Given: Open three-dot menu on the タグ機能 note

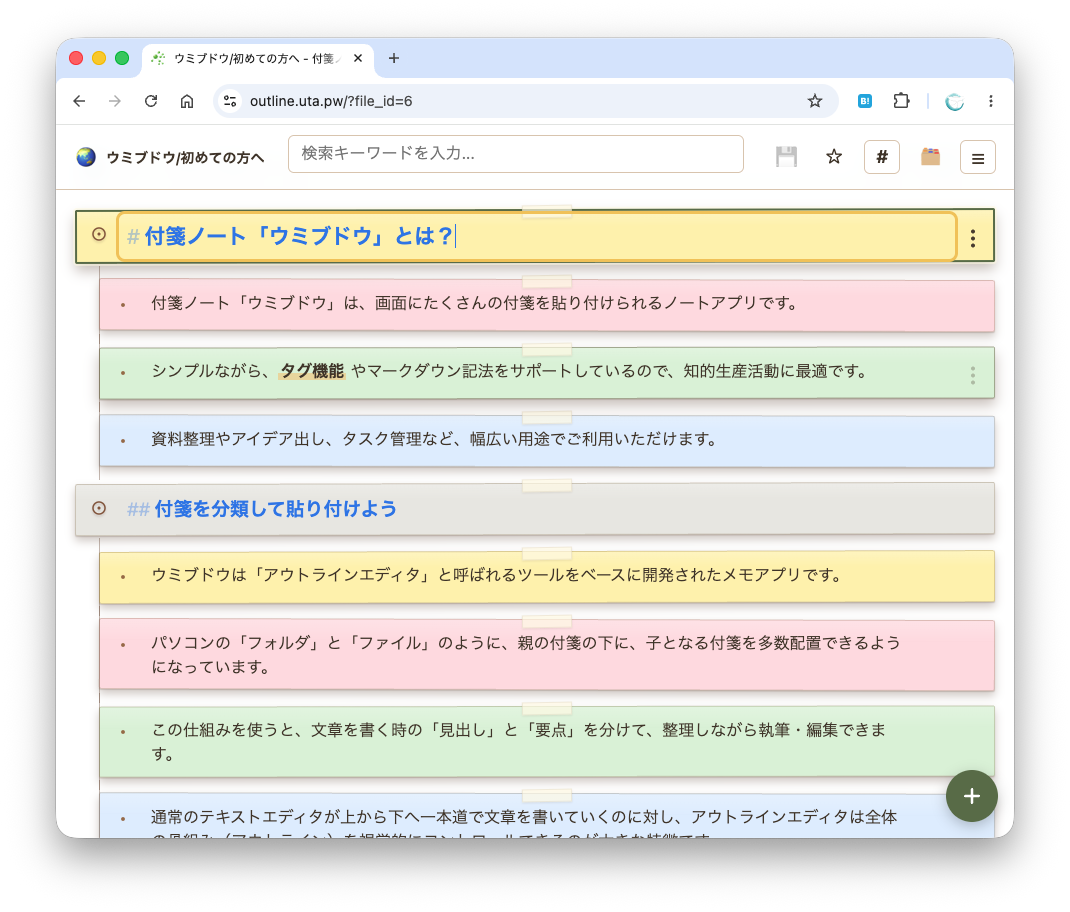Looking at the screenshot, I should click(x=973, y=375).
